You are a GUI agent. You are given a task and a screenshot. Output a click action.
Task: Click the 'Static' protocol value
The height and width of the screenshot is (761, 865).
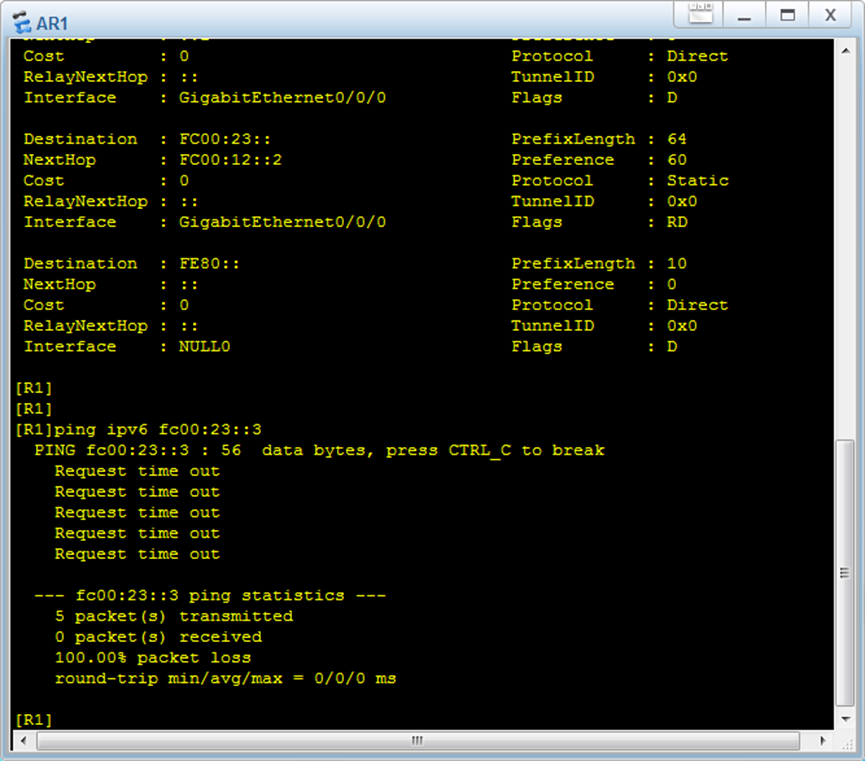click(697, 180)
